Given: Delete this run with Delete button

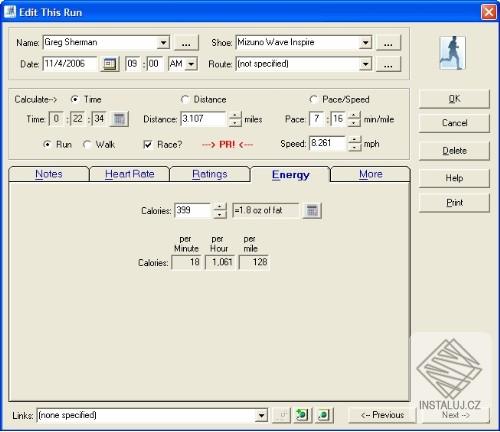Looking at the screenshot, I should click(454, 151).
